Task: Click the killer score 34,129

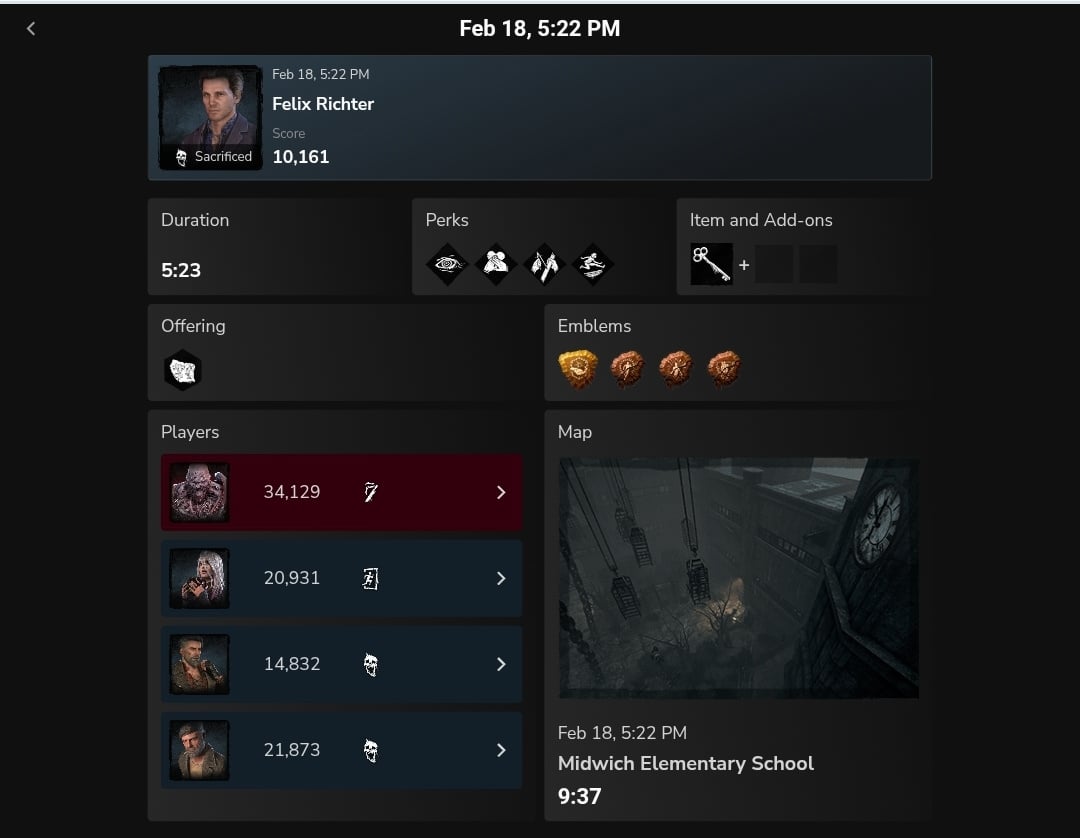Action: tap(292, 492)
